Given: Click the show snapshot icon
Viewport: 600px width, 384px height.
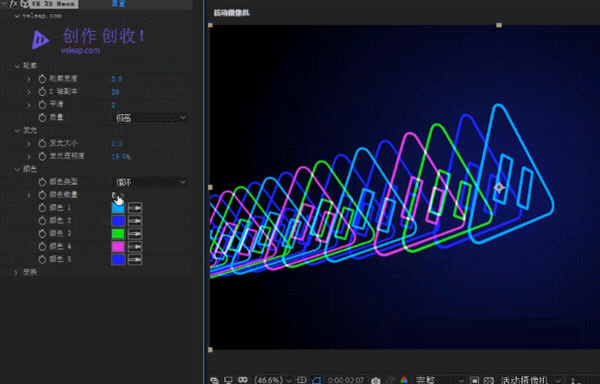Looking at the screenshot, I should coord(391,381).
